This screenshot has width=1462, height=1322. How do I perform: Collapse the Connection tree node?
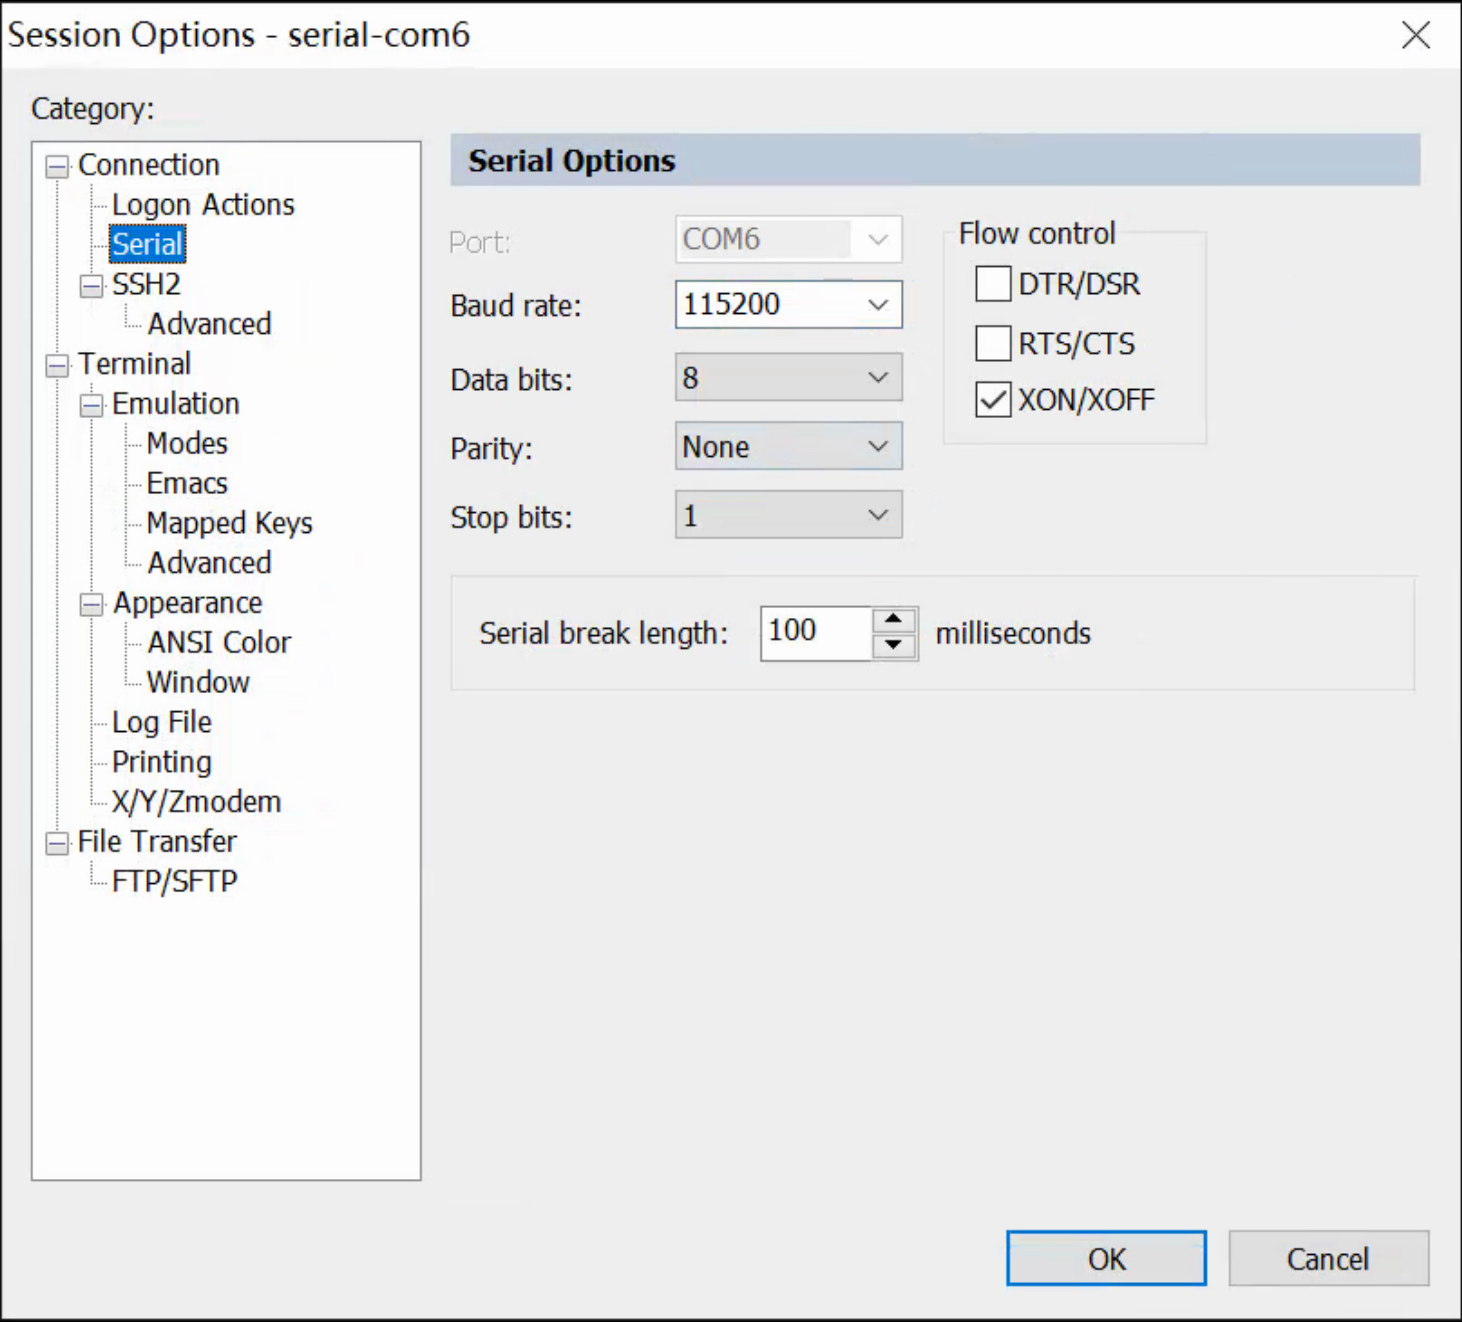coord(58,166)
